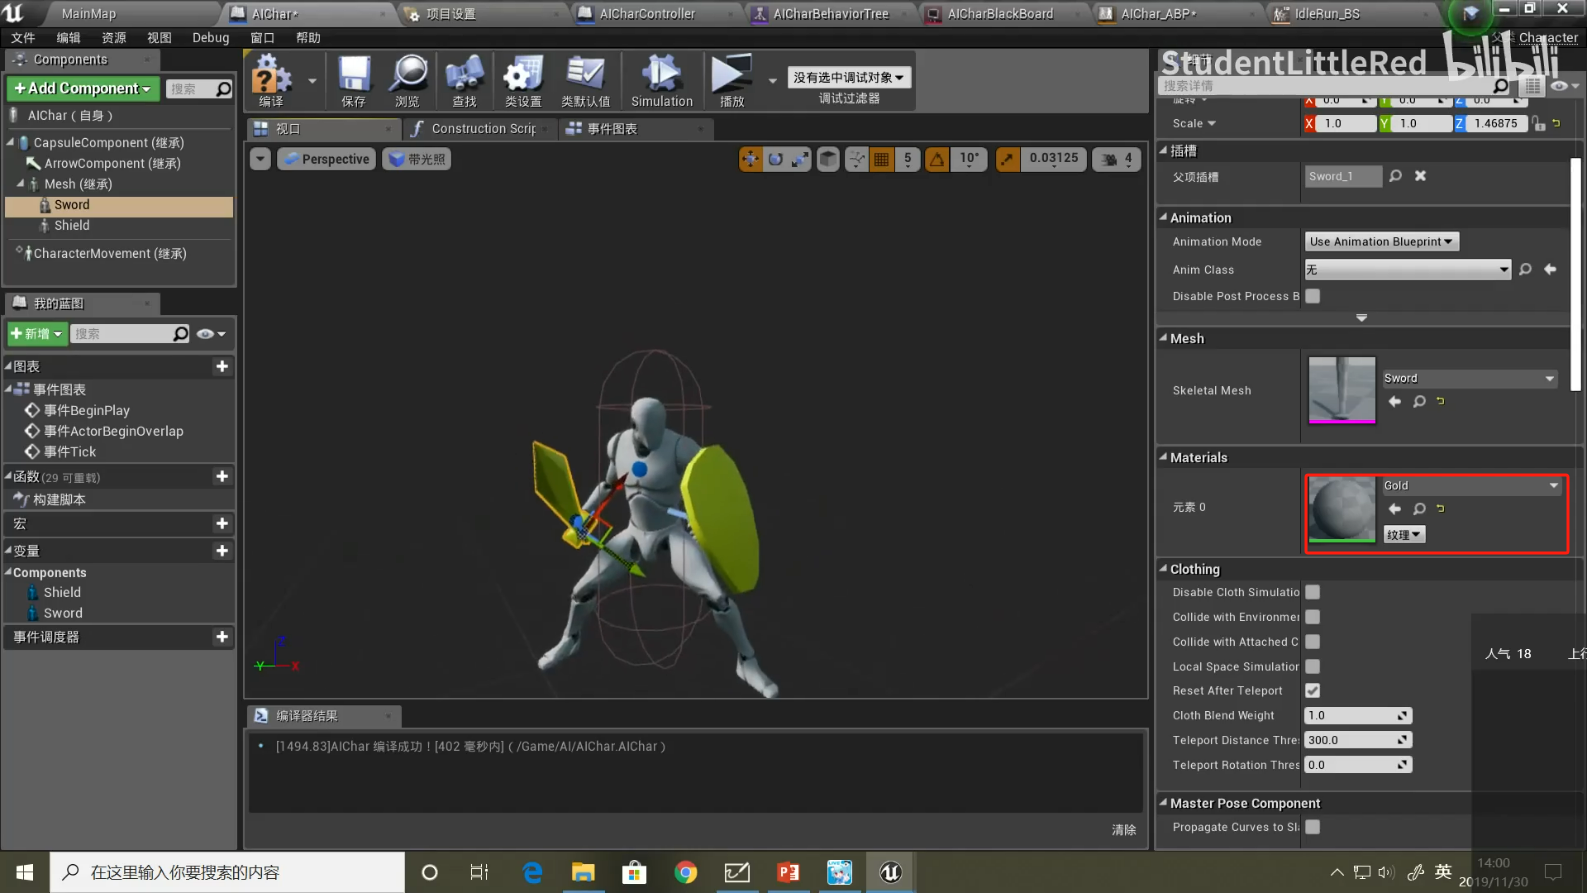This screenshot has width=1587, height=893.
Task: Toggle grid snapping icon in viewport
Action: (881, 159)
